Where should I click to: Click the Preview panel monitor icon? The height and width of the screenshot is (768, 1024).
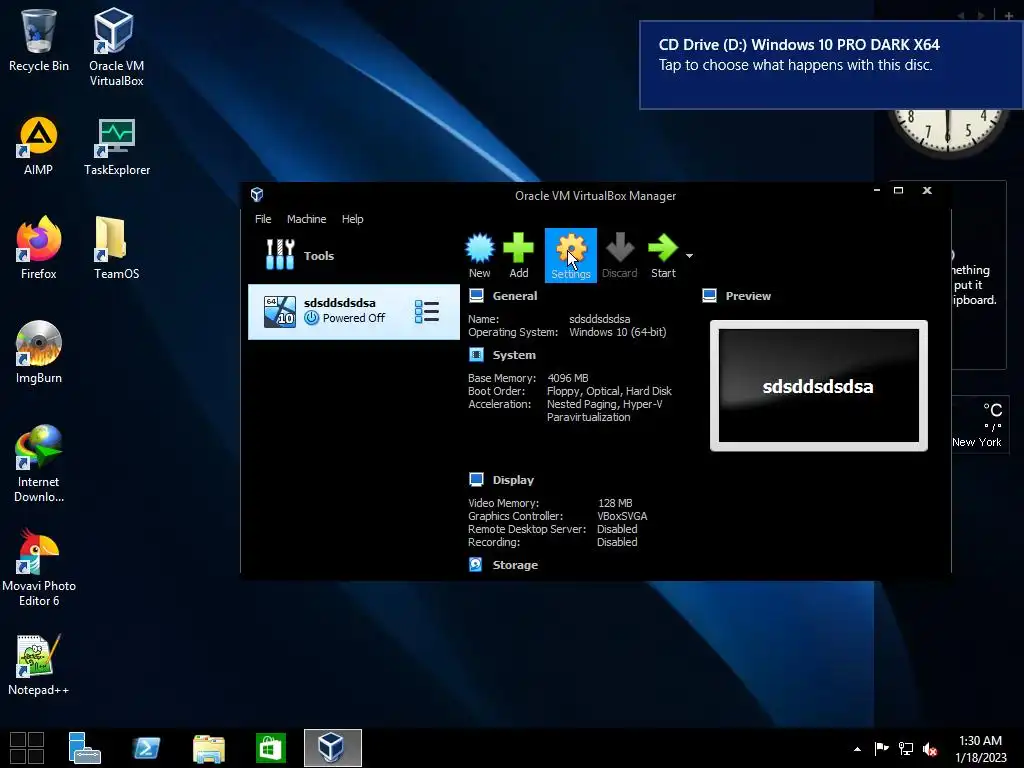point(710,296)
